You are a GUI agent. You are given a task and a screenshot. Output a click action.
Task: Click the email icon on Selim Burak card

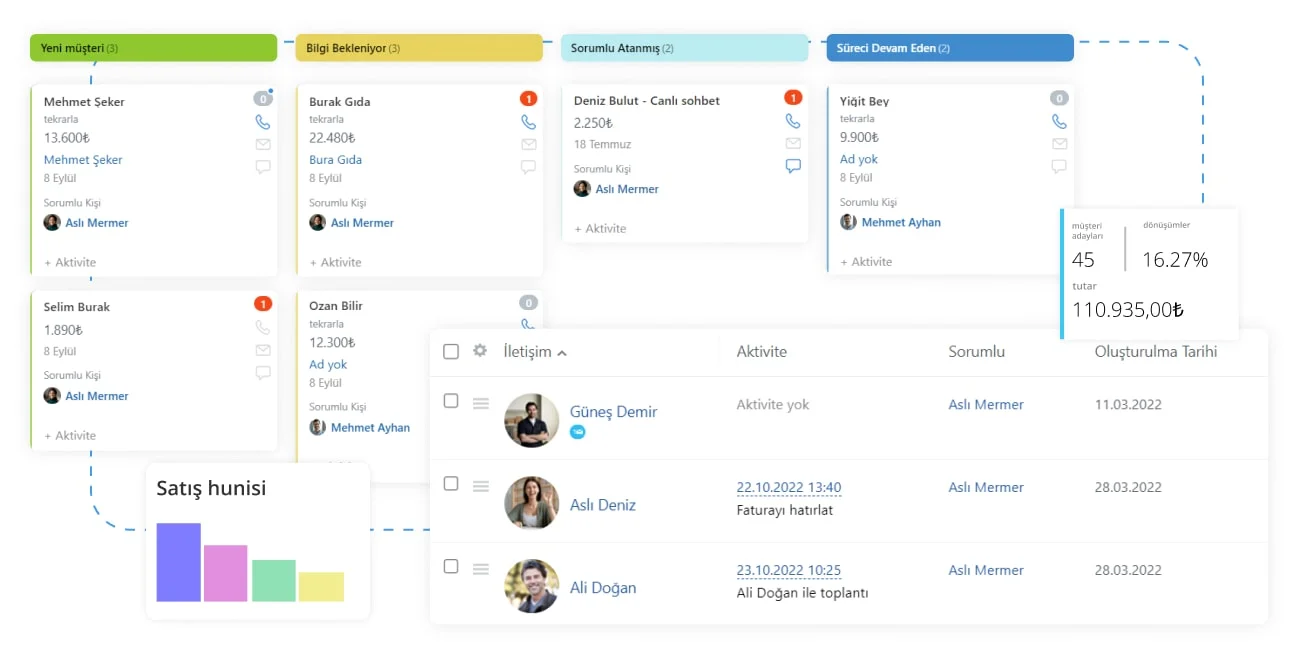263,350
